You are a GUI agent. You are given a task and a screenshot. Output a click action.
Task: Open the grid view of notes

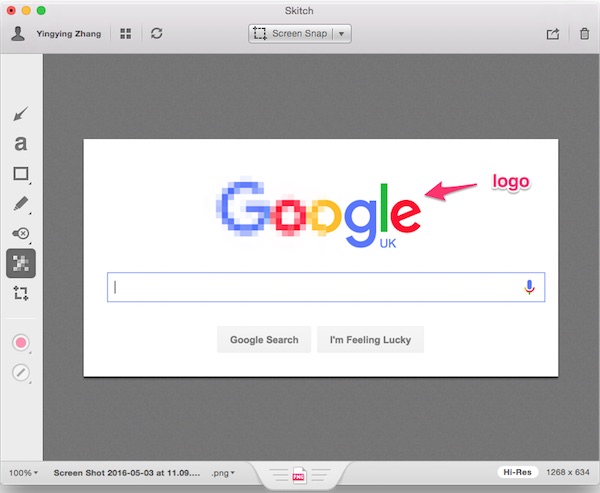126,34
